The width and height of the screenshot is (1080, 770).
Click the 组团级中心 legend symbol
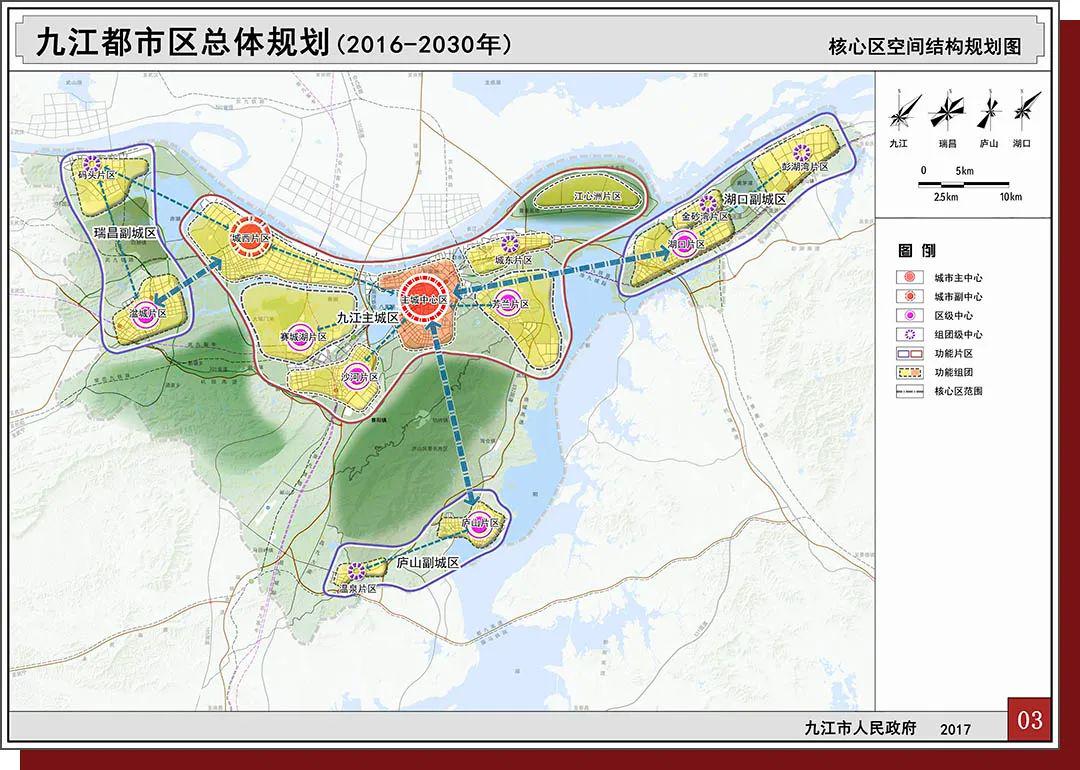coord(909,335)
